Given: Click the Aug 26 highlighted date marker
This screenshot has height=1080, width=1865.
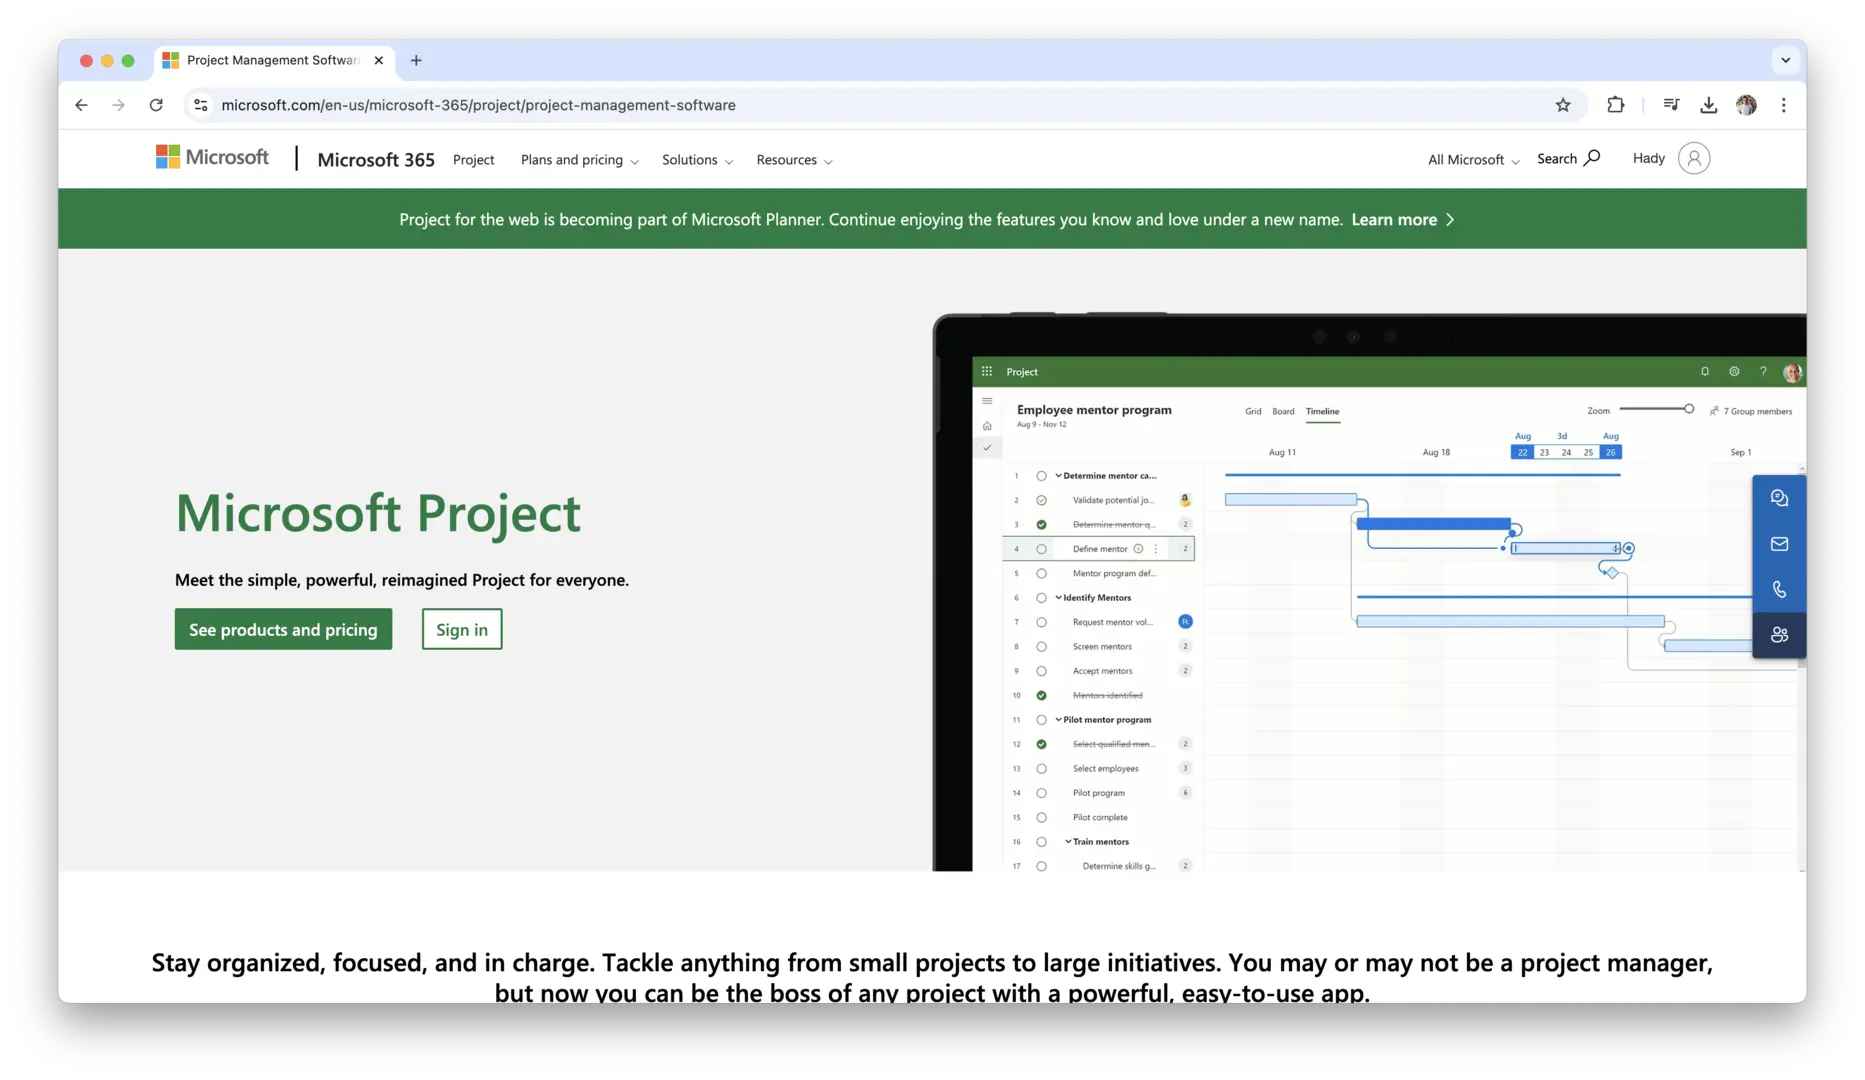Looking at the screenshot, I should 1610,452.
